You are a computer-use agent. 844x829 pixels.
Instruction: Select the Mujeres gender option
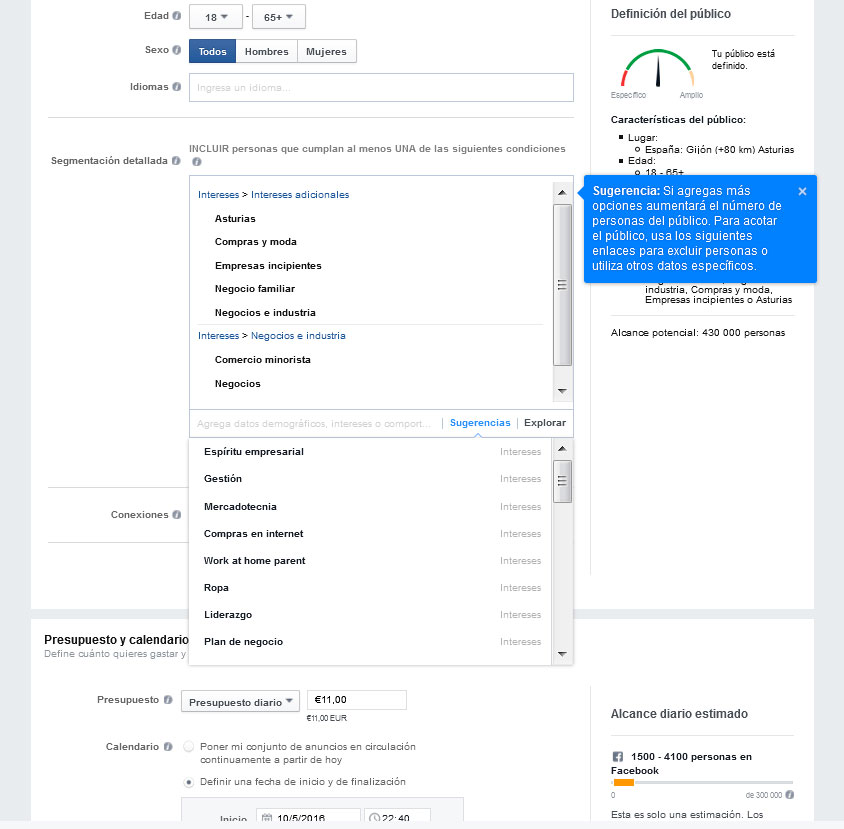(x=326, y=52)
